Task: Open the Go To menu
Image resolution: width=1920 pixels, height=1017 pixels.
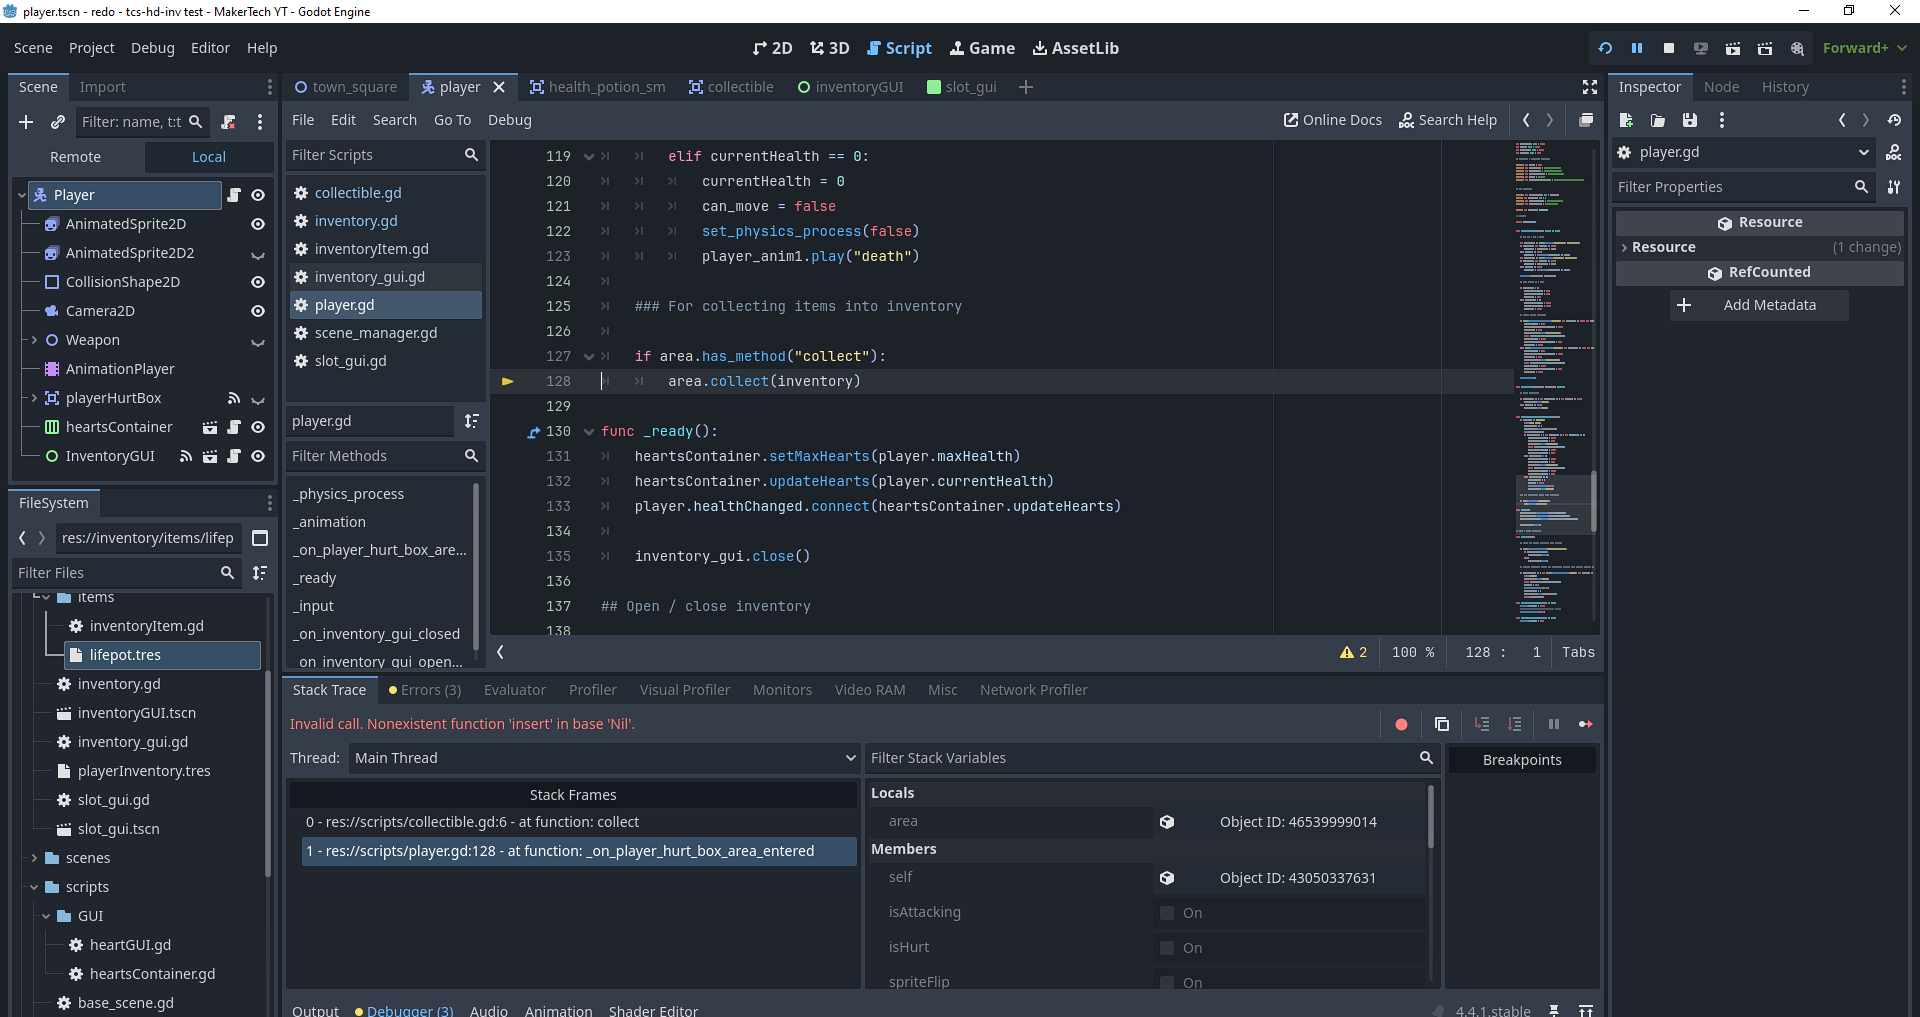Action: tap(452, 120)
